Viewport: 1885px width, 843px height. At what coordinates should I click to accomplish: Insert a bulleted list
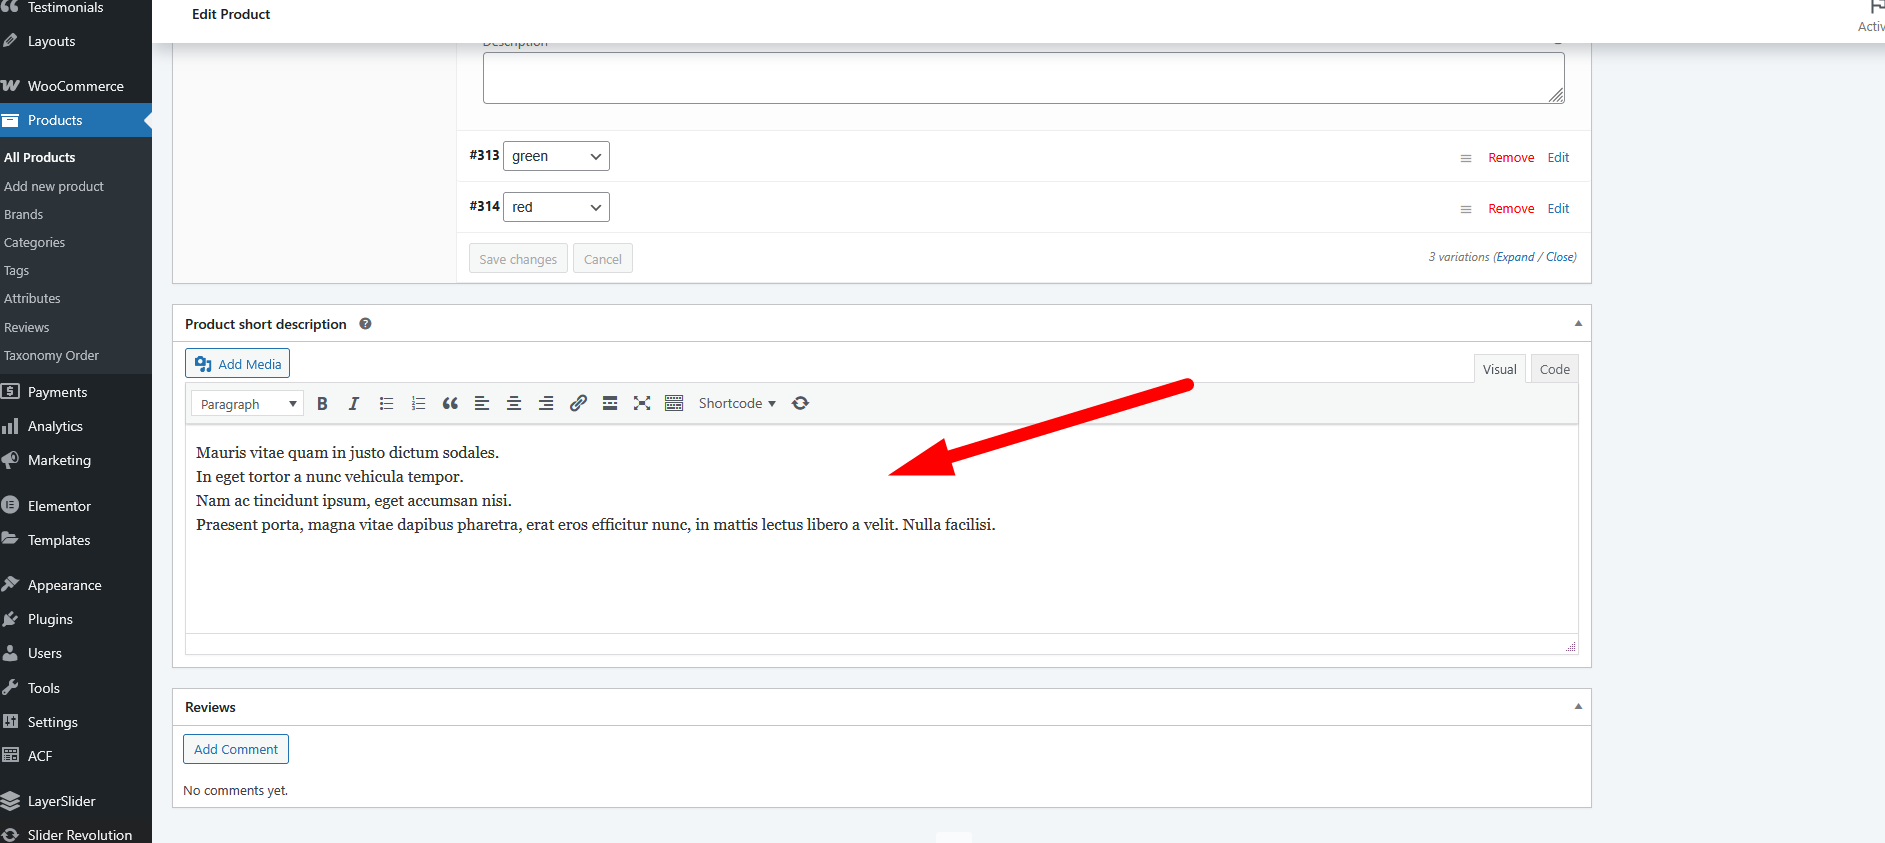[386, 404]
